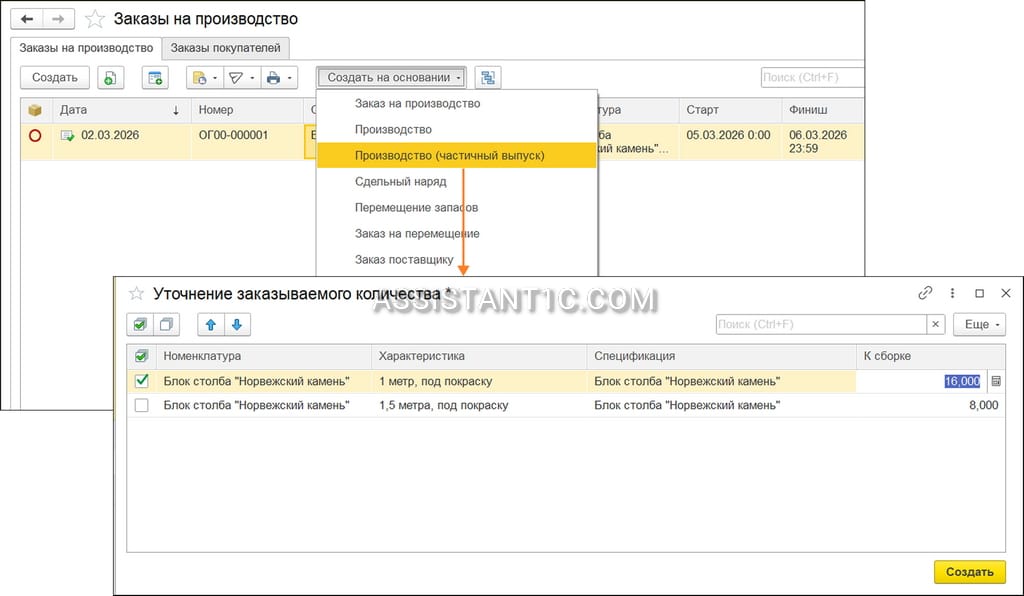1024x596 pixels.
Task: Click the order number ОГ00-000001
Action: tap(233, 135)
